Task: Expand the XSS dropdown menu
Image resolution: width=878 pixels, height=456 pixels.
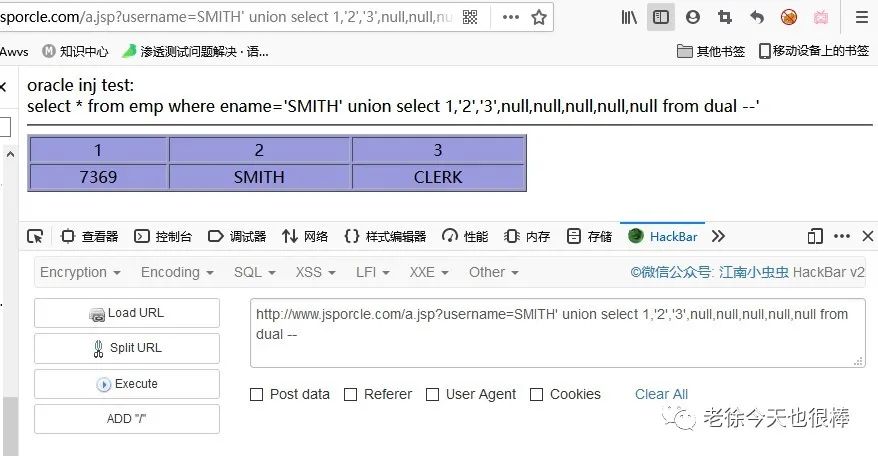Action: click(x=315, y=272)
